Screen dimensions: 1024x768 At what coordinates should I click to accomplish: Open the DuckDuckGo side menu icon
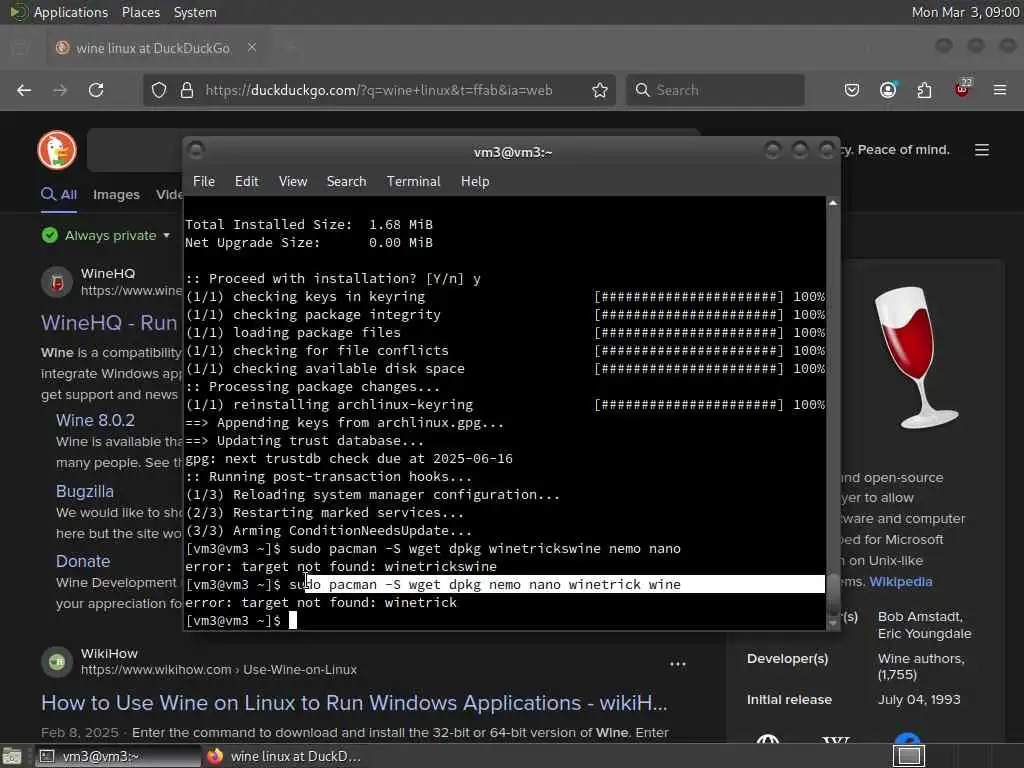(x=982, y=150)
